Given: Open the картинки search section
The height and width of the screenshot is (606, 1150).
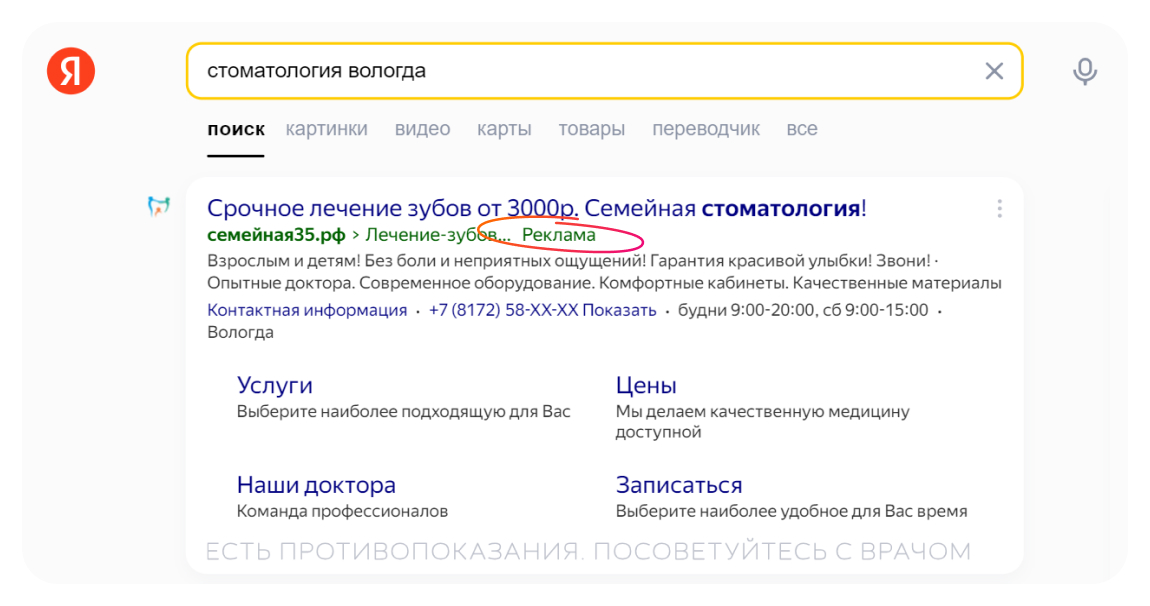Looking at the screenshot, I should (x=327, y=128).
